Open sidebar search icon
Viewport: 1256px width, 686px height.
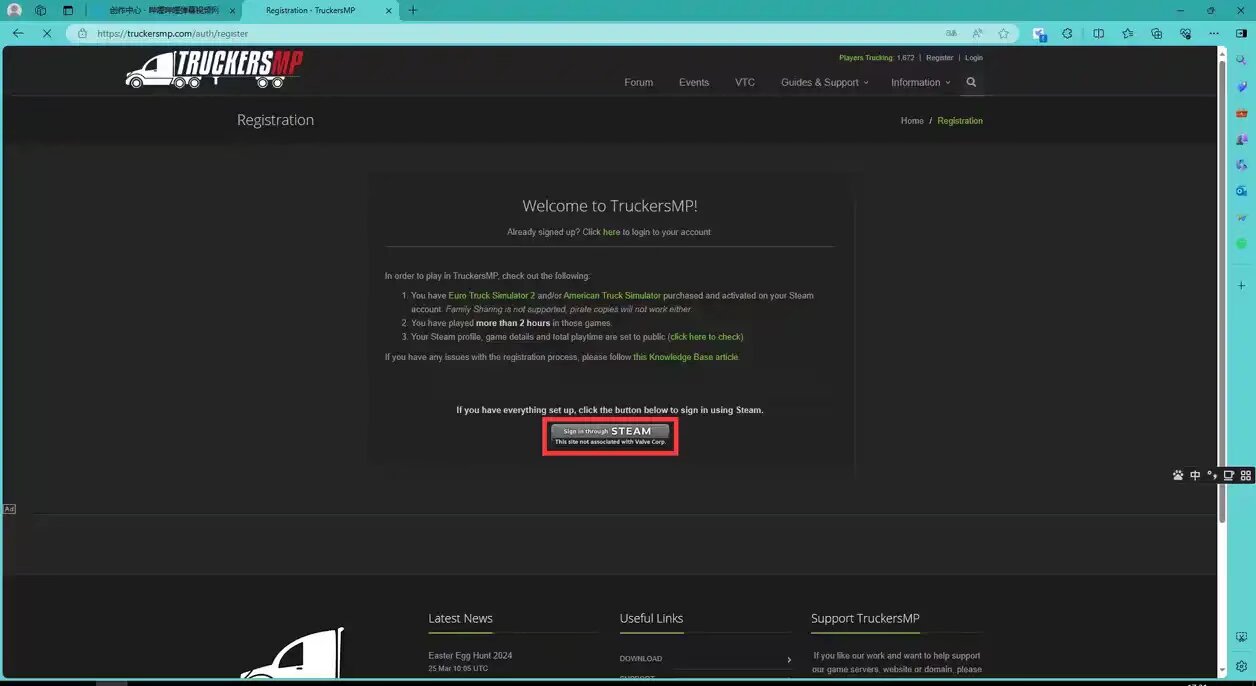coord(1242,60)
